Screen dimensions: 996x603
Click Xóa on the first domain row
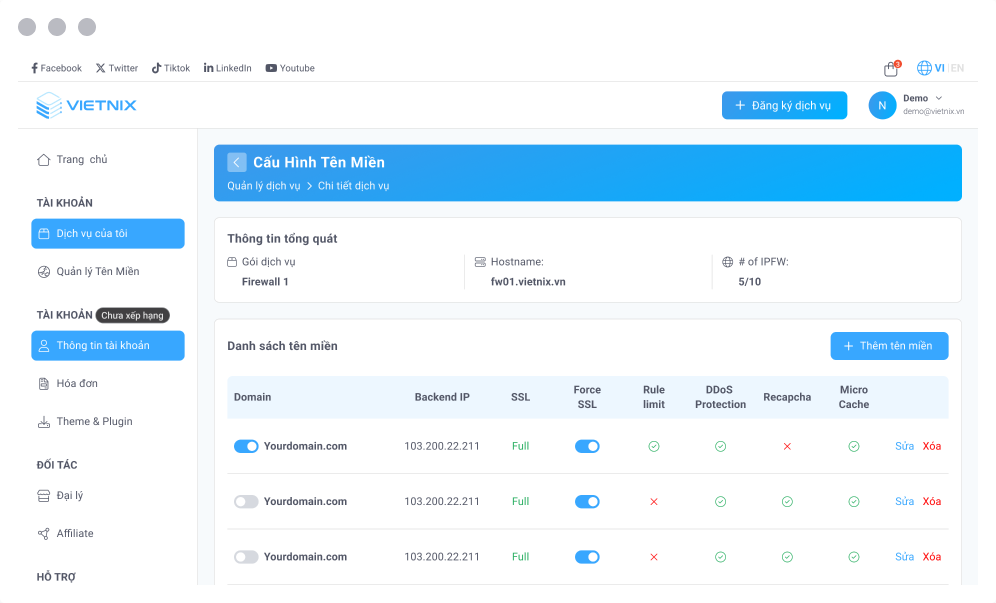click(x=932, y=446)
